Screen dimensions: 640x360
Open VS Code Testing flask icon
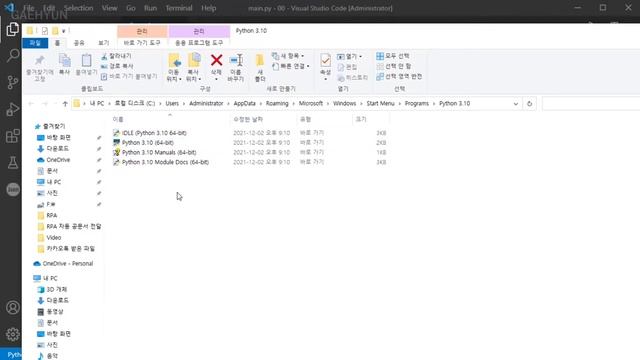[12, 162]
